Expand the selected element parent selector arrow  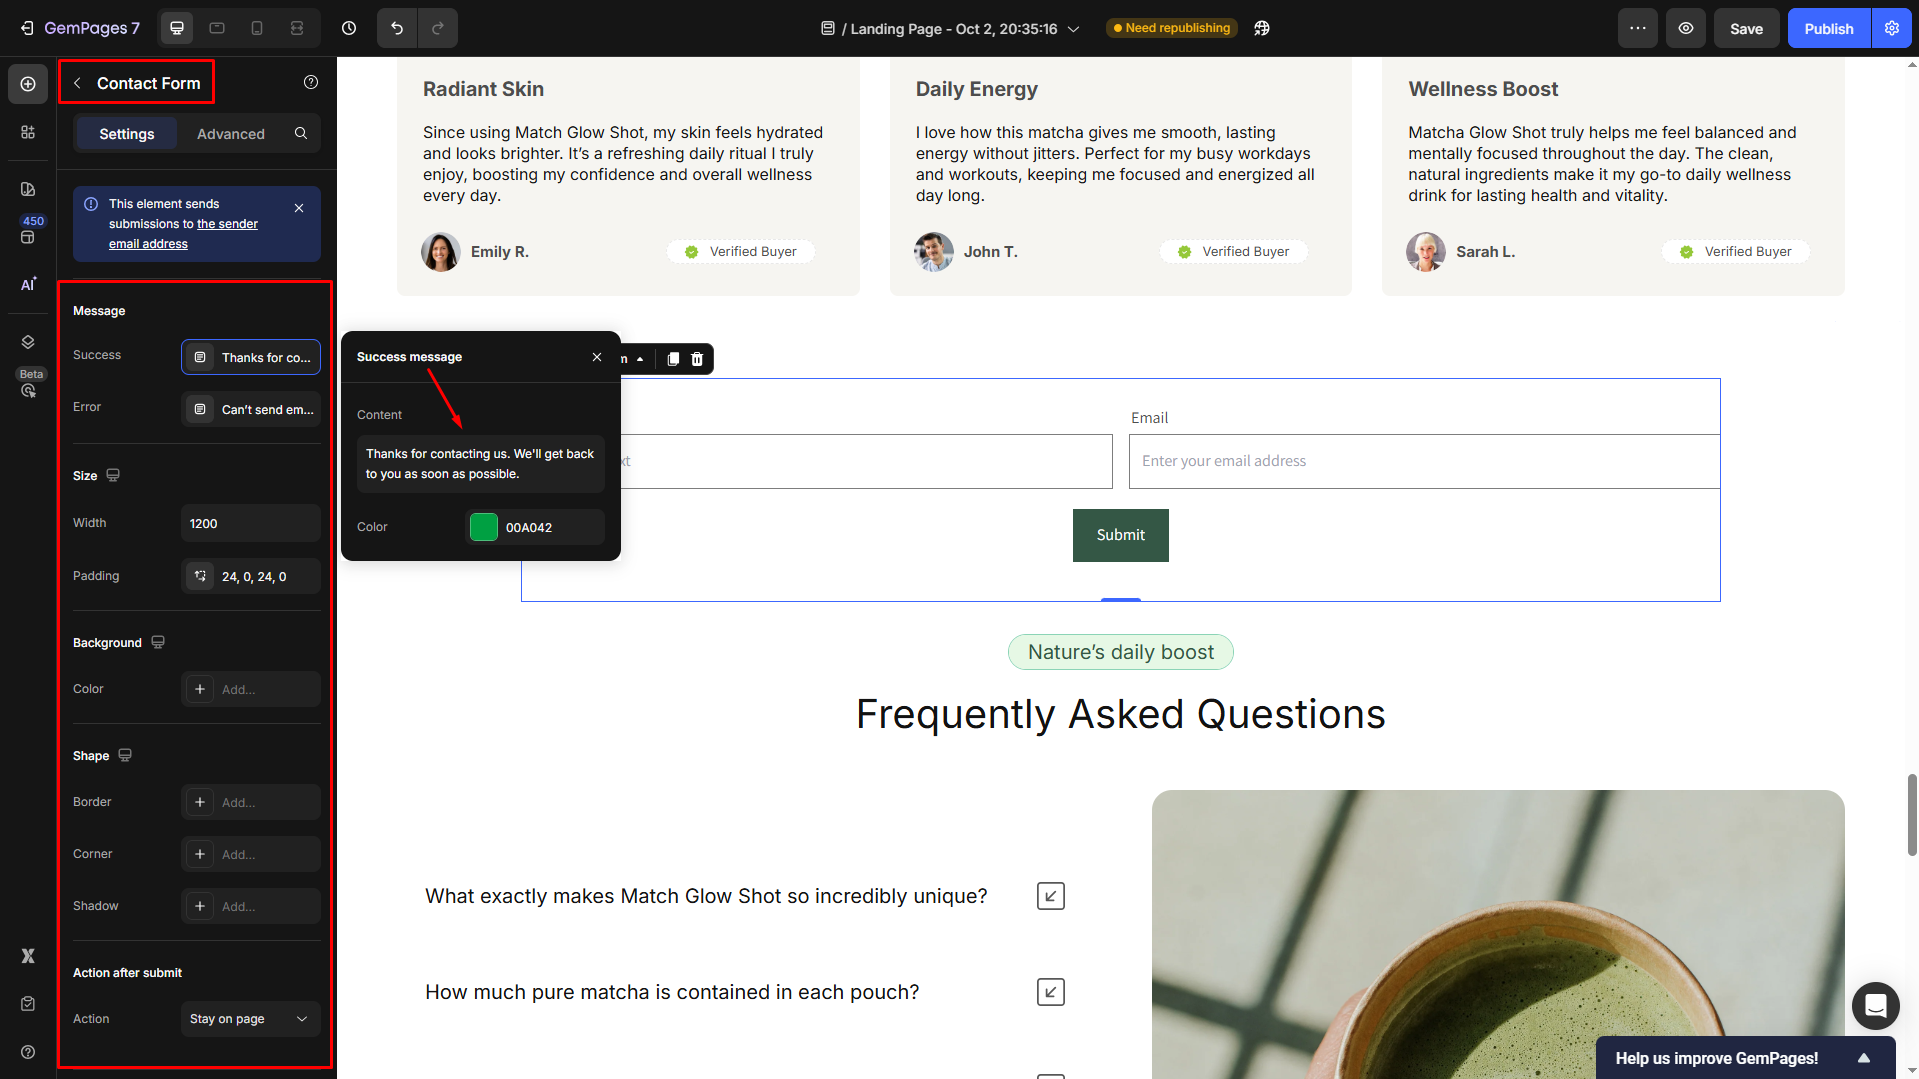click(640, 359)
